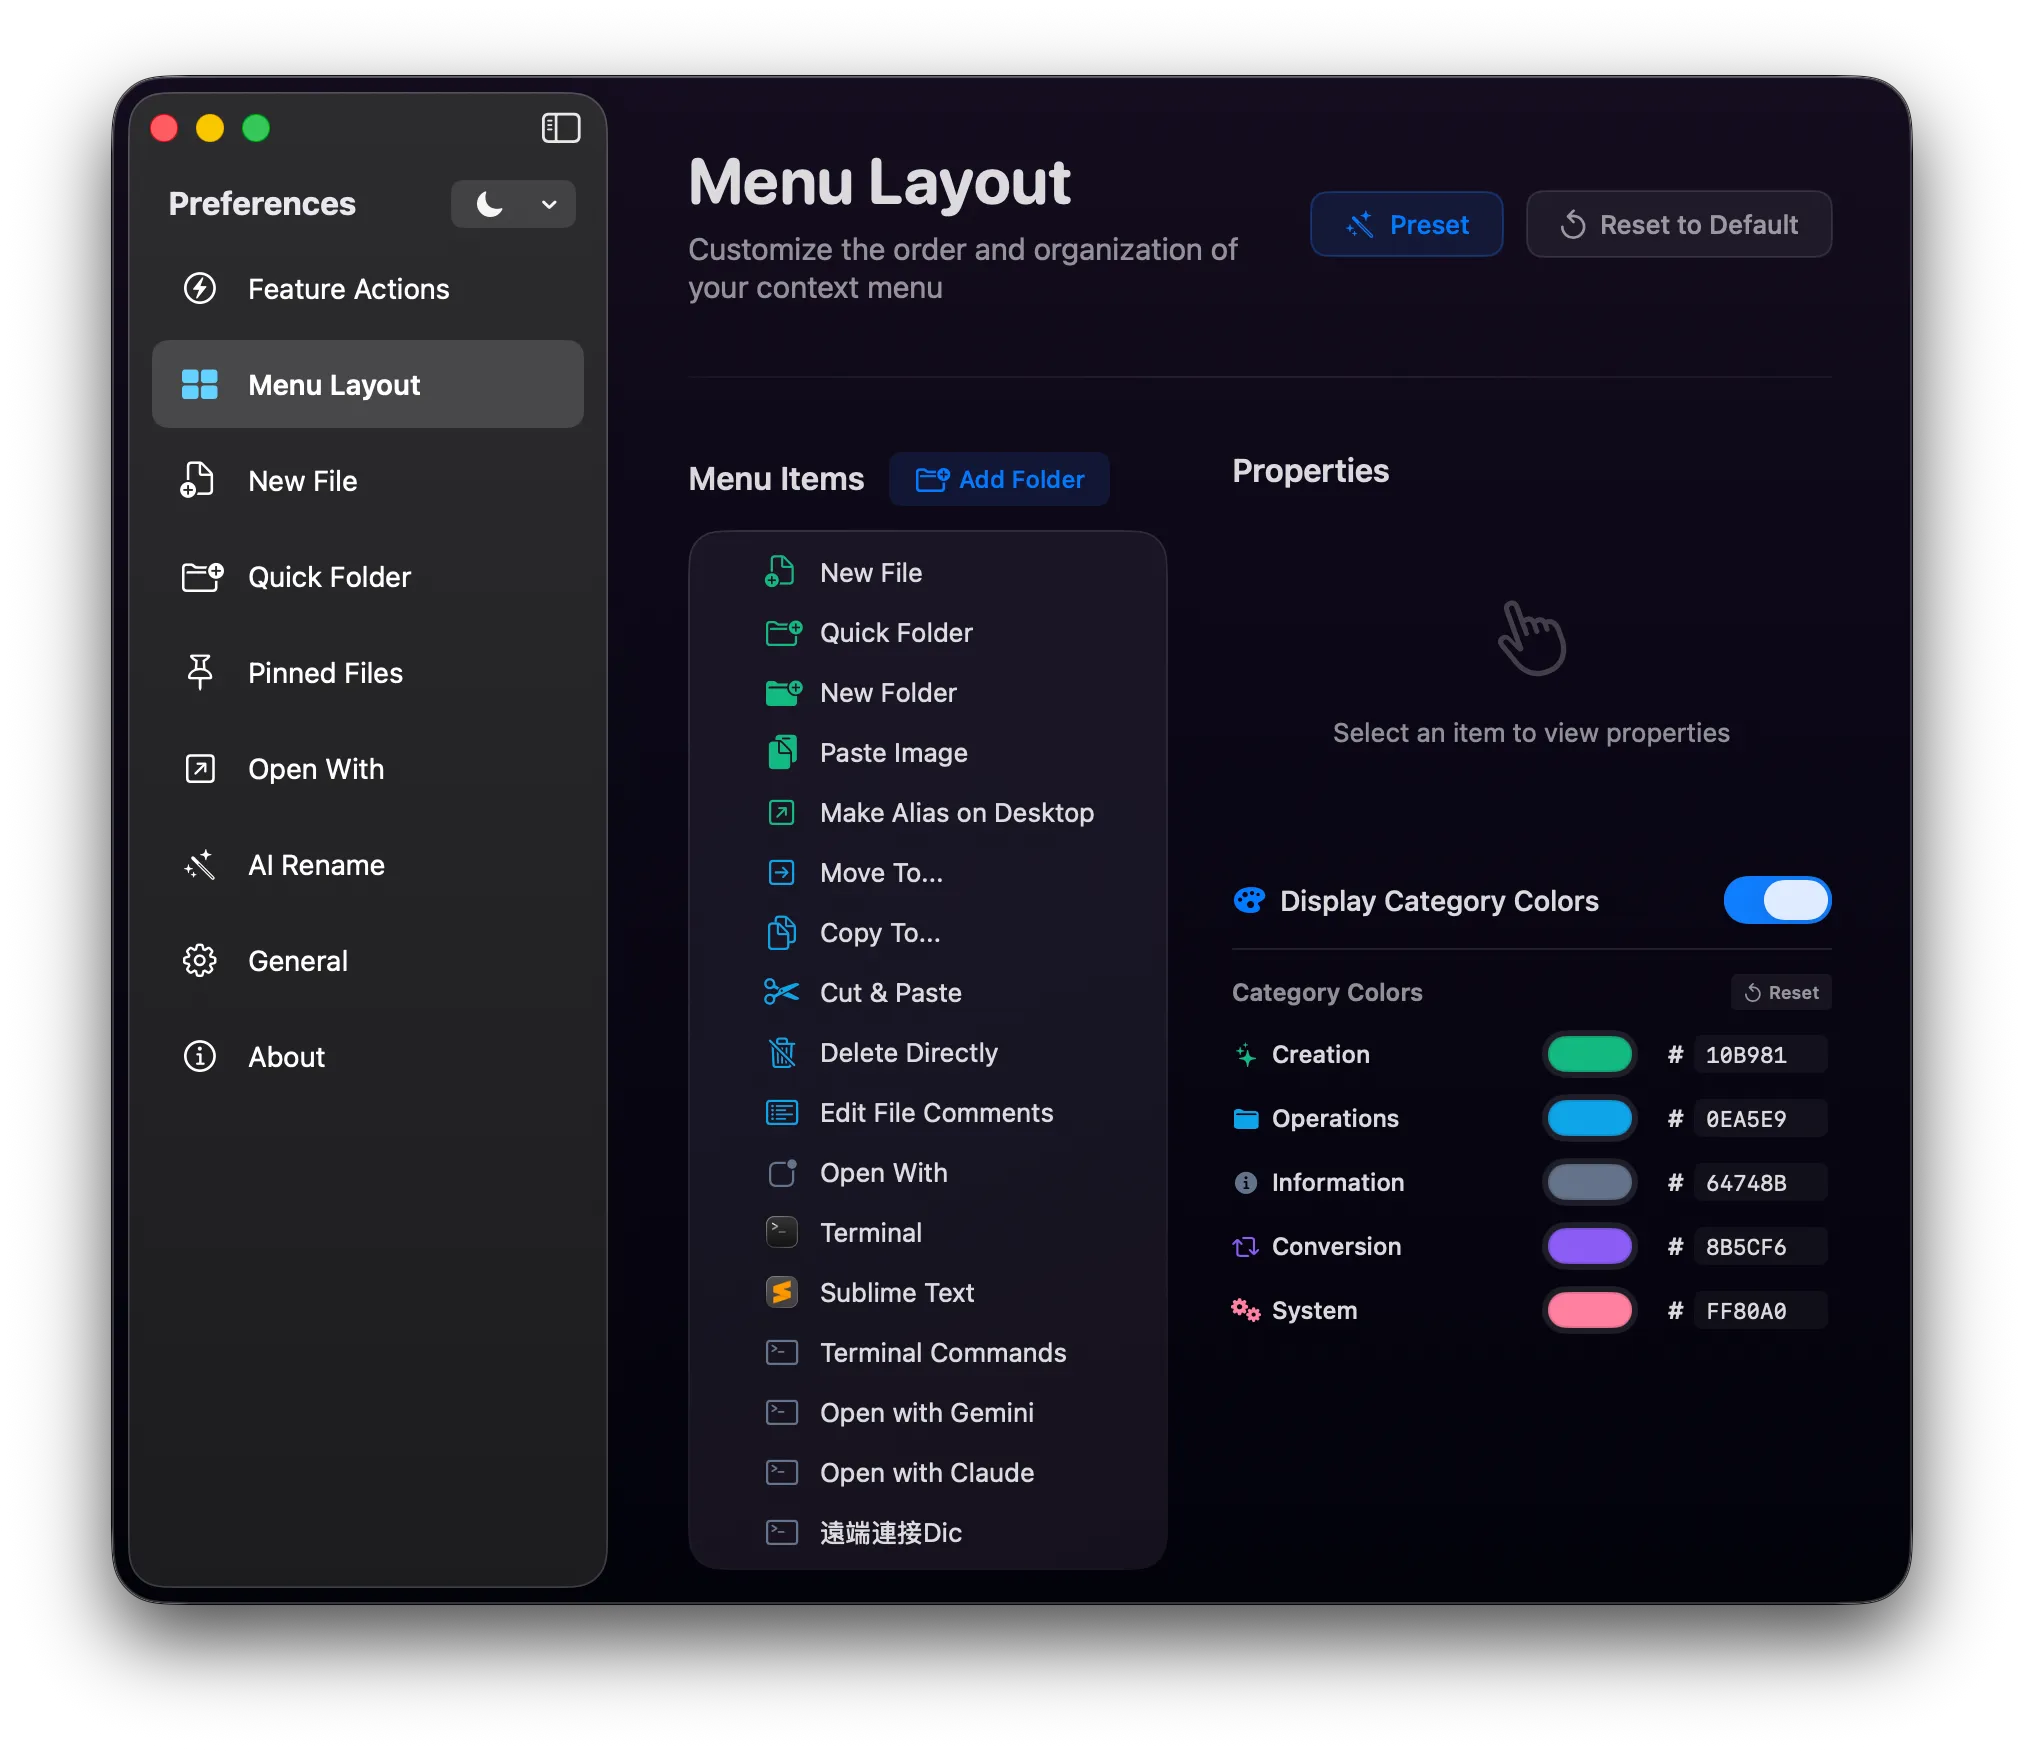
Task: Select "Delete Directly" list row text
Action: point(909,1052)
